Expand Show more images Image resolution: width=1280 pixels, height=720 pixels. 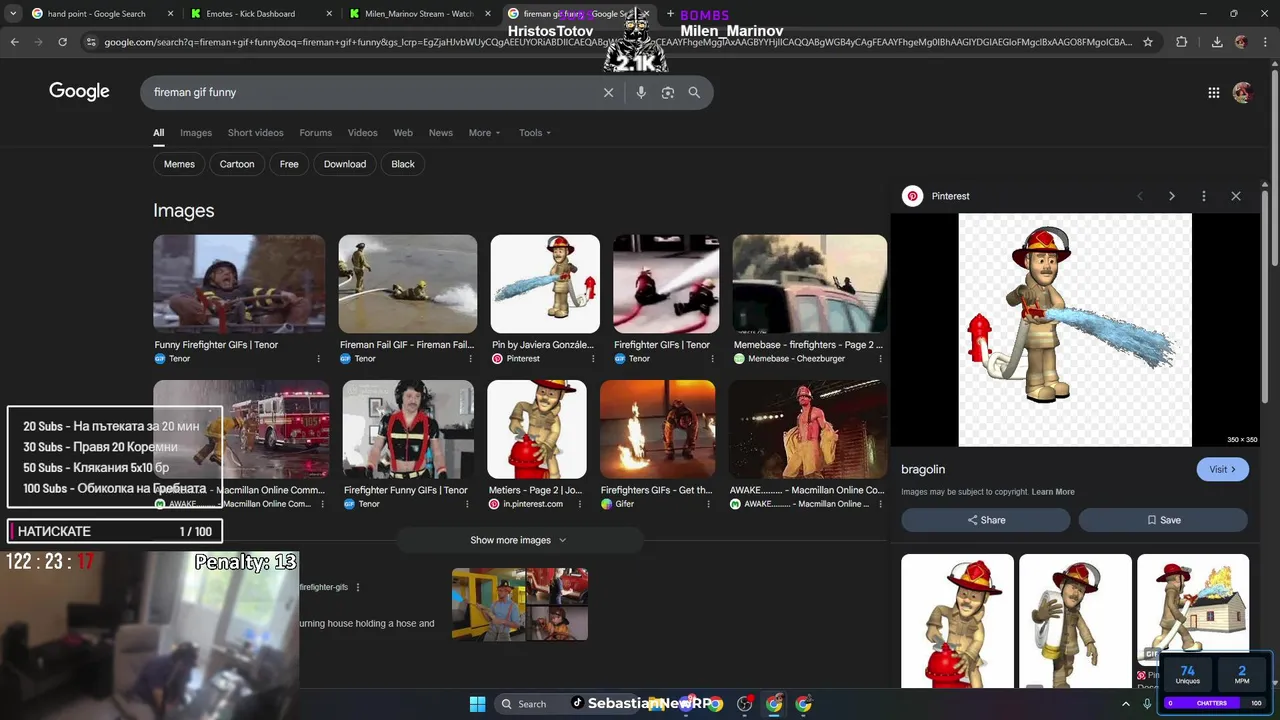(518, 540)
